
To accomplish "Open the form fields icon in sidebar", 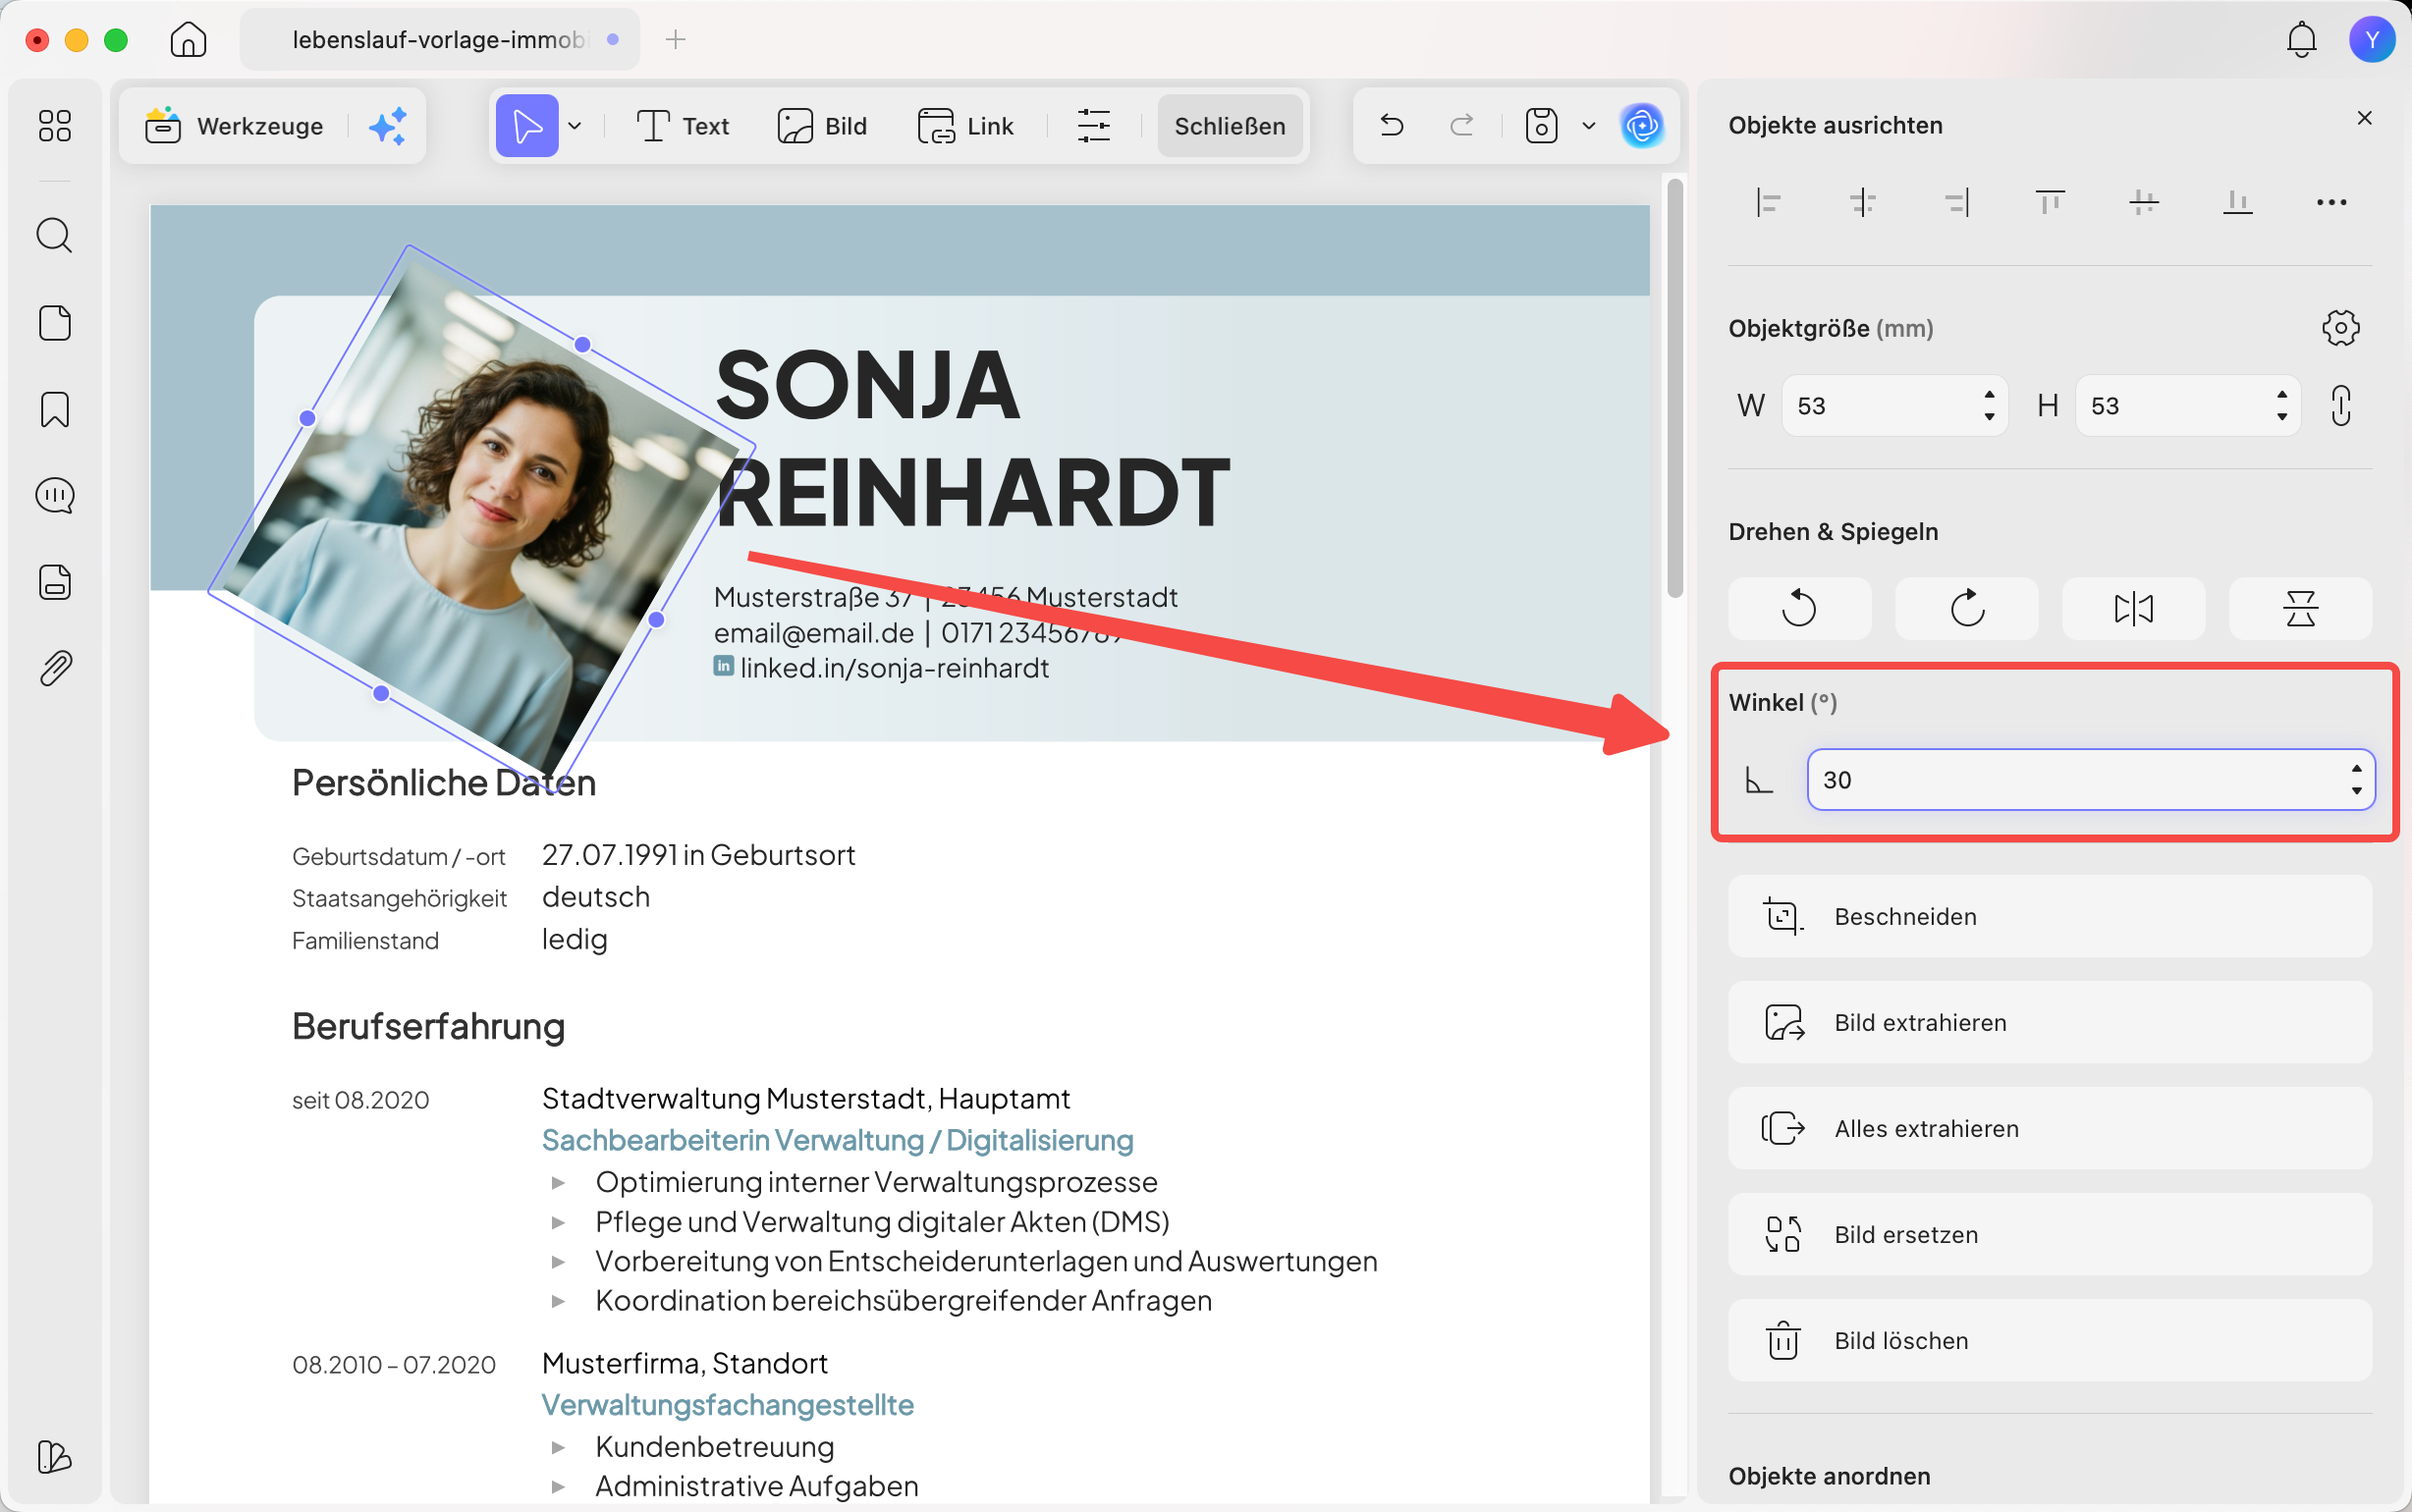I will (54, 582).
